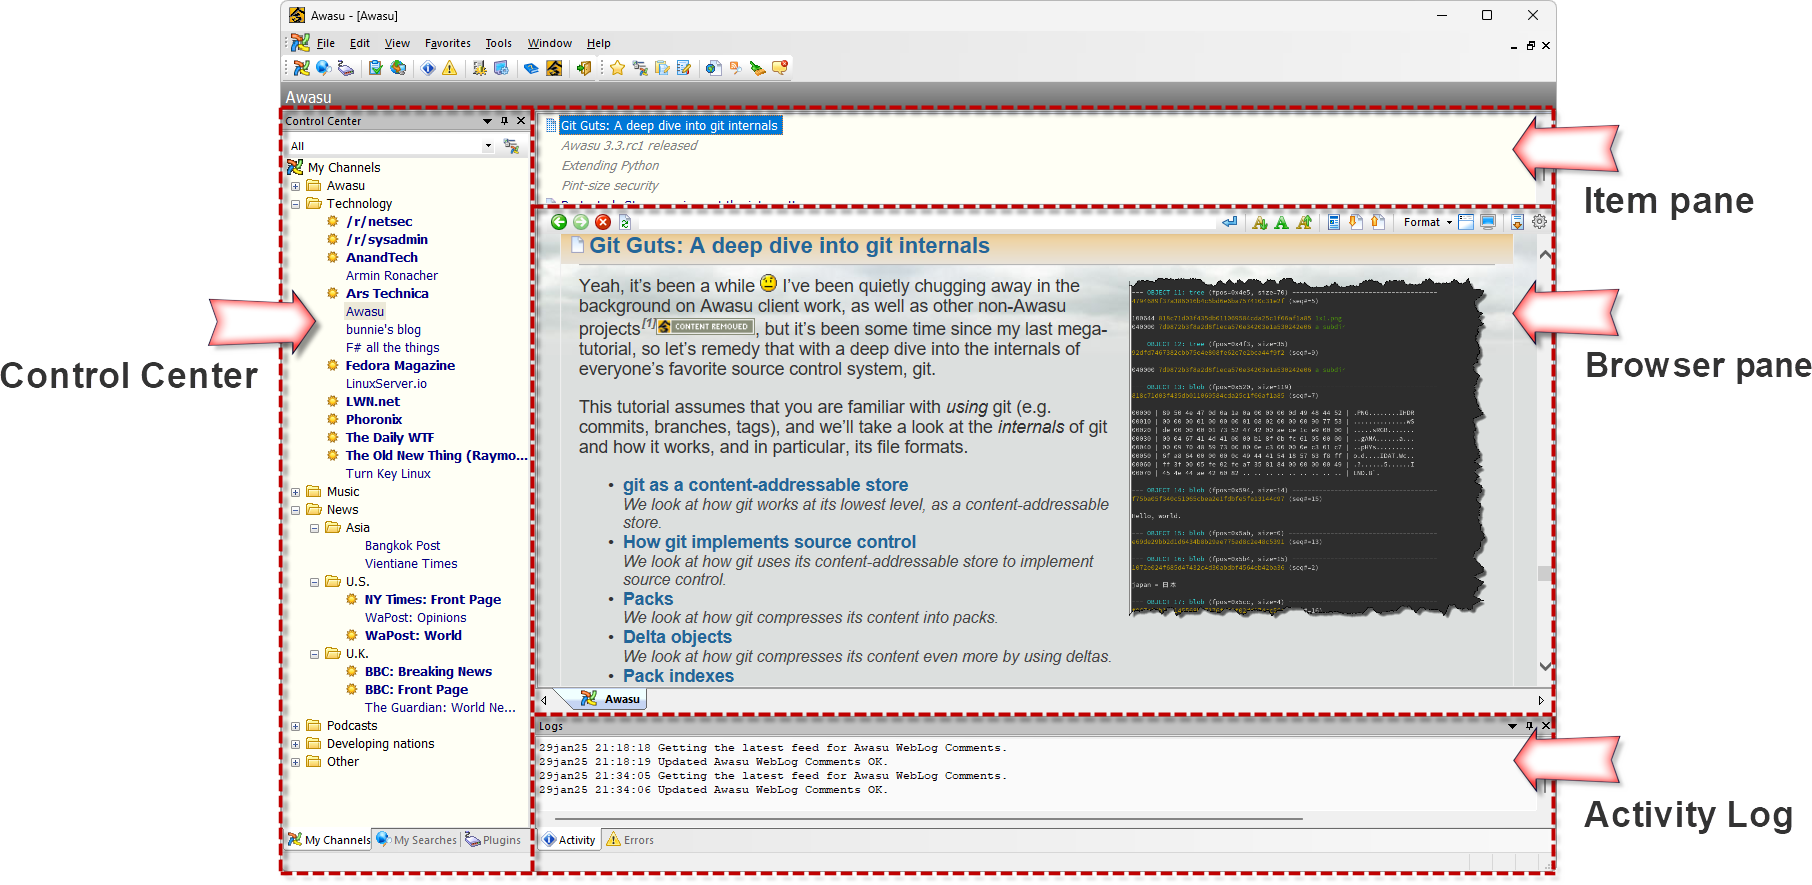
Task: Switch to the Errors tab
Action: point(630,840)
